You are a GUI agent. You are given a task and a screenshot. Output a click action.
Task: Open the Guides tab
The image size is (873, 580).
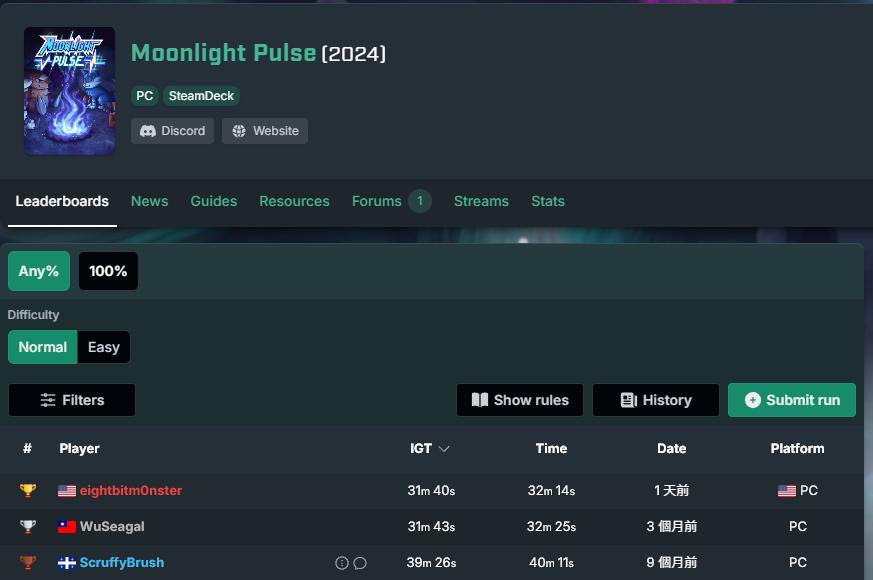click(x=214, y=201)
